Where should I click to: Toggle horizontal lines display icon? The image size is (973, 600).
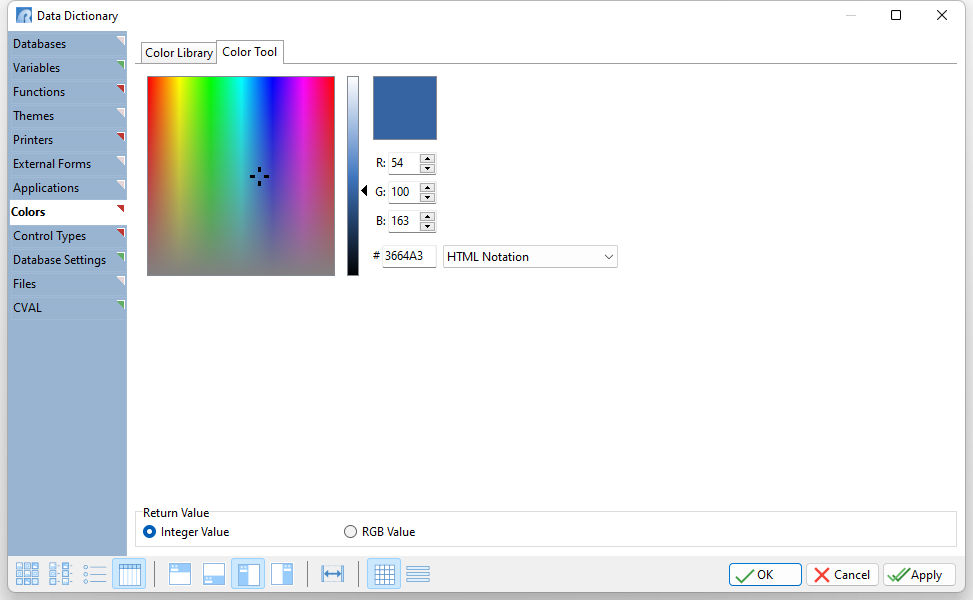[x=418, y=573]
